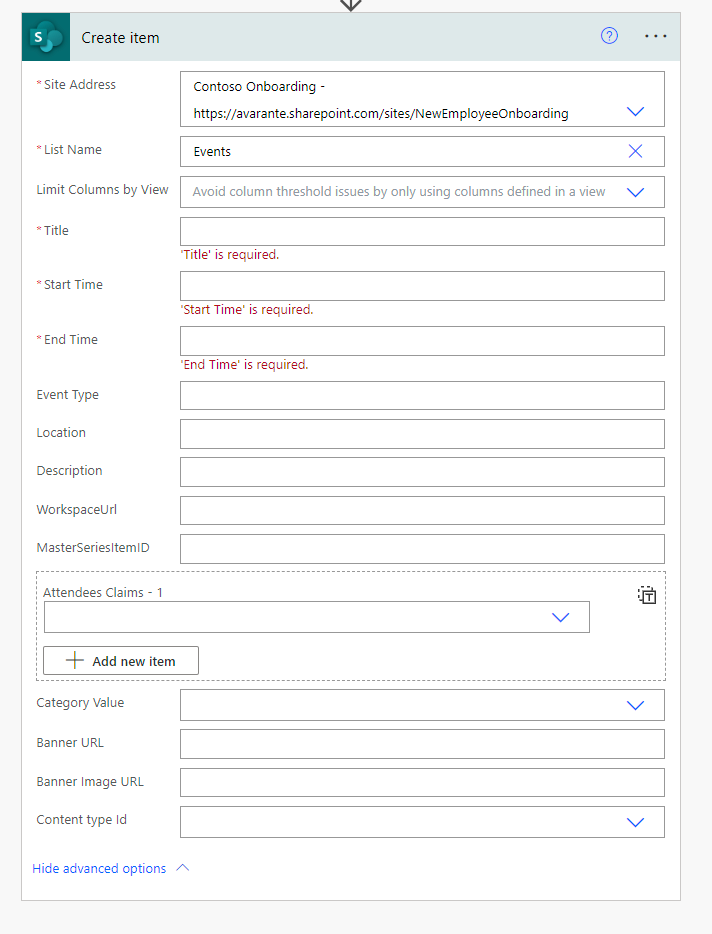Click into the Title field
This screenshot has height=934, width=712.
coord(422,232)
